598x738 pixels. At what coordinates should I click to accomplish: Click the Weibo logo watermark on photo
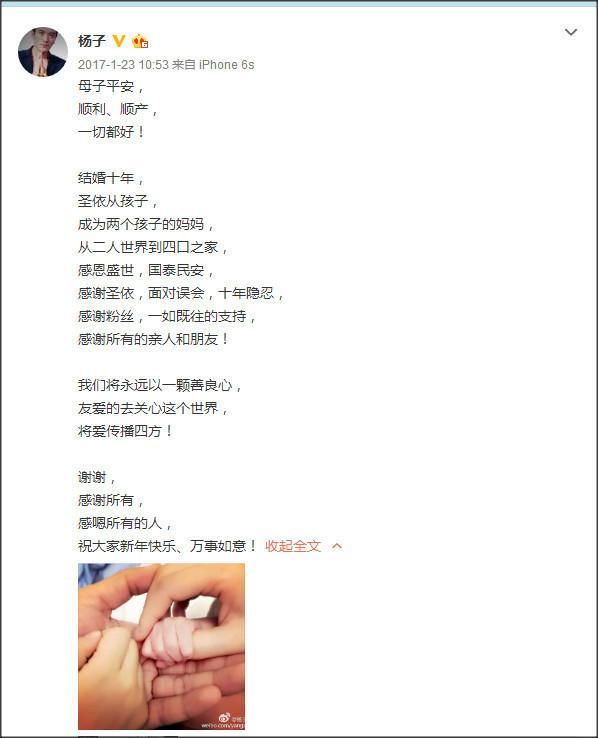tap(225, 717)
